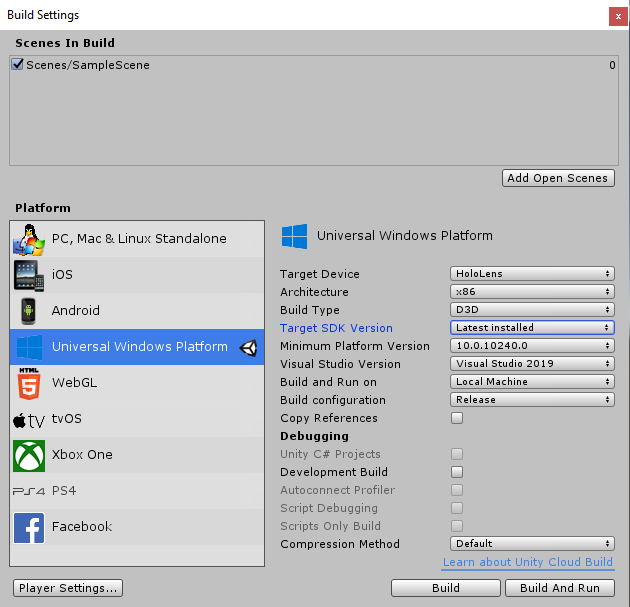Click the Unity logo on the Universal Windows Platform row

click(248, 347)
